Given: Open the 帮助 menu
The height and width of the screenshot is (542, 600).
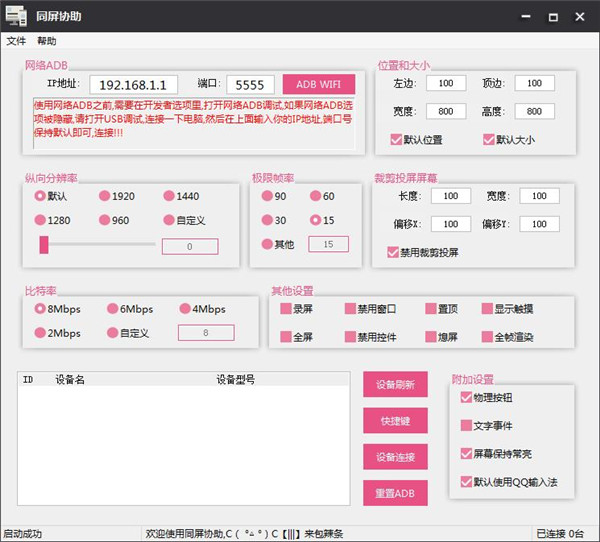Looking at the screenshot, I should (47, 41).
